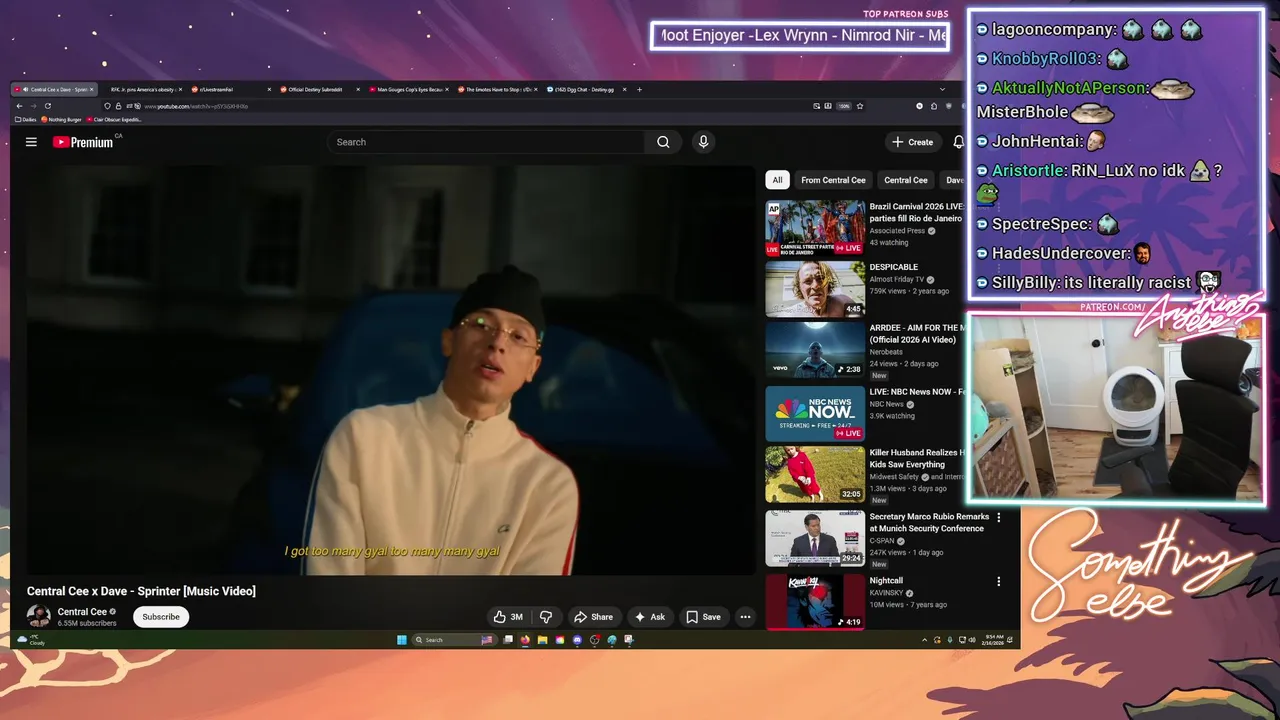Open weather widget on taskbar

point(31,640)
